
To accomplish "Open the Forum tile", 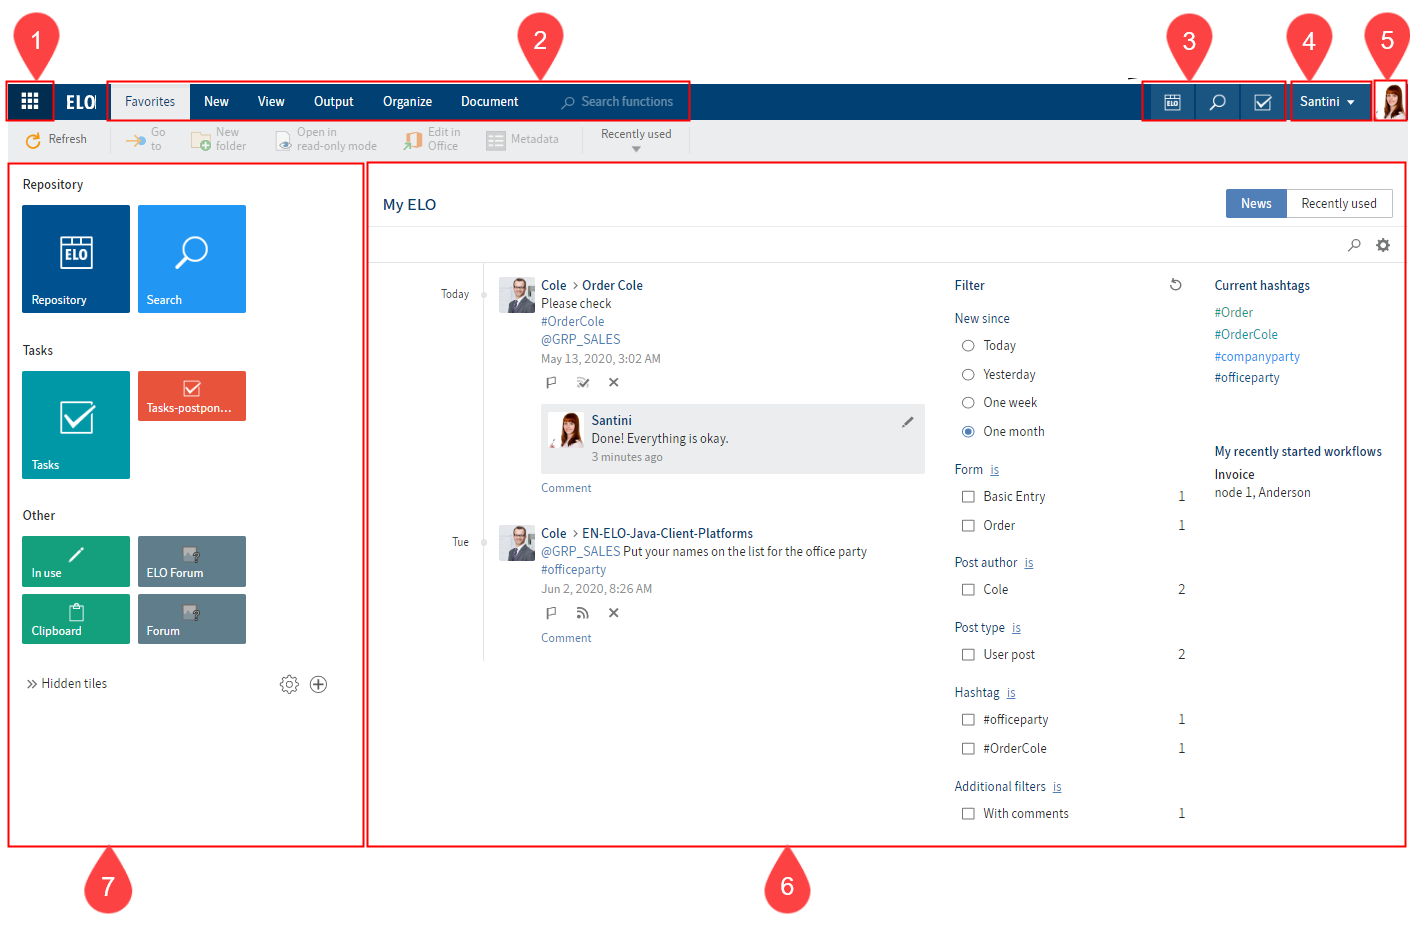I will pyautogui.click(x=192, y=619).
